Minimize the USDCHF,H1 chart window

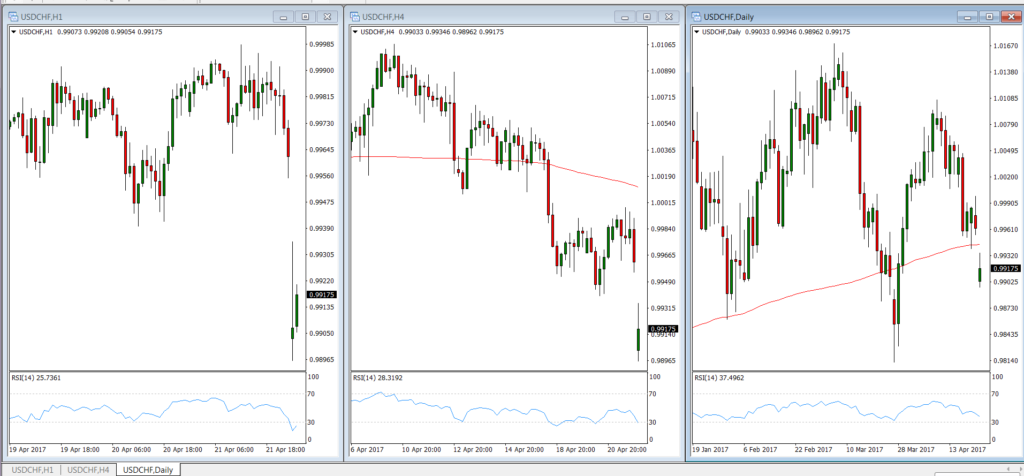[283, 17]
